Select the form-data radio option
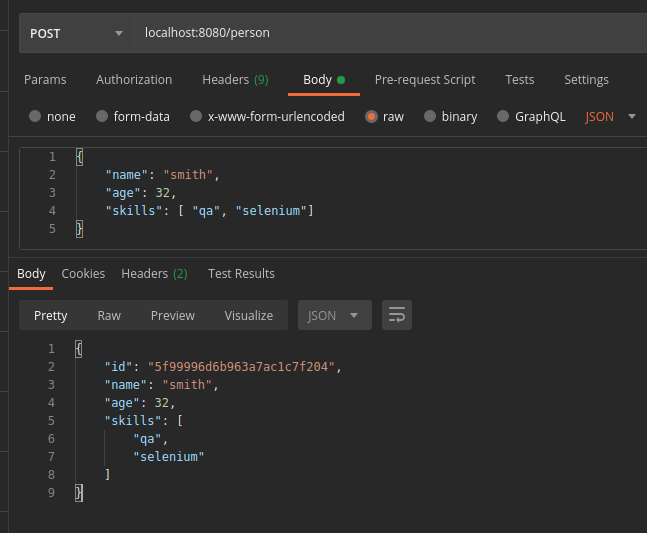The height and width of the screenshot is (533, 647). 101,116
